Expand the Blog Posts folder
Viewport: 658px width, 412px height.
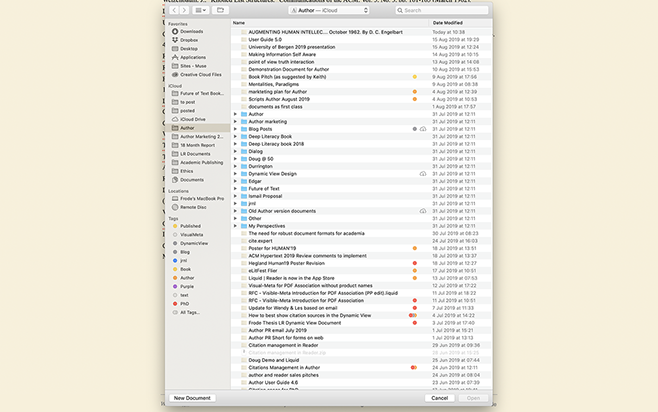click(235, 129)
